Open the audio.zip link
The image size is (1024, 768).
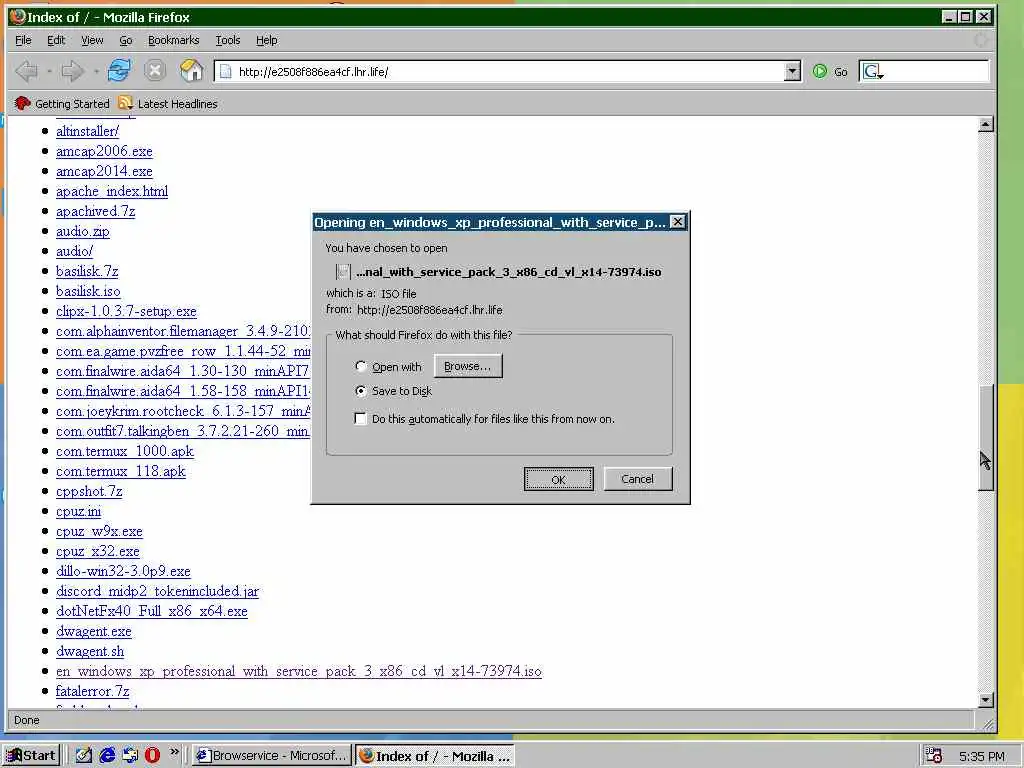point(83,231)
